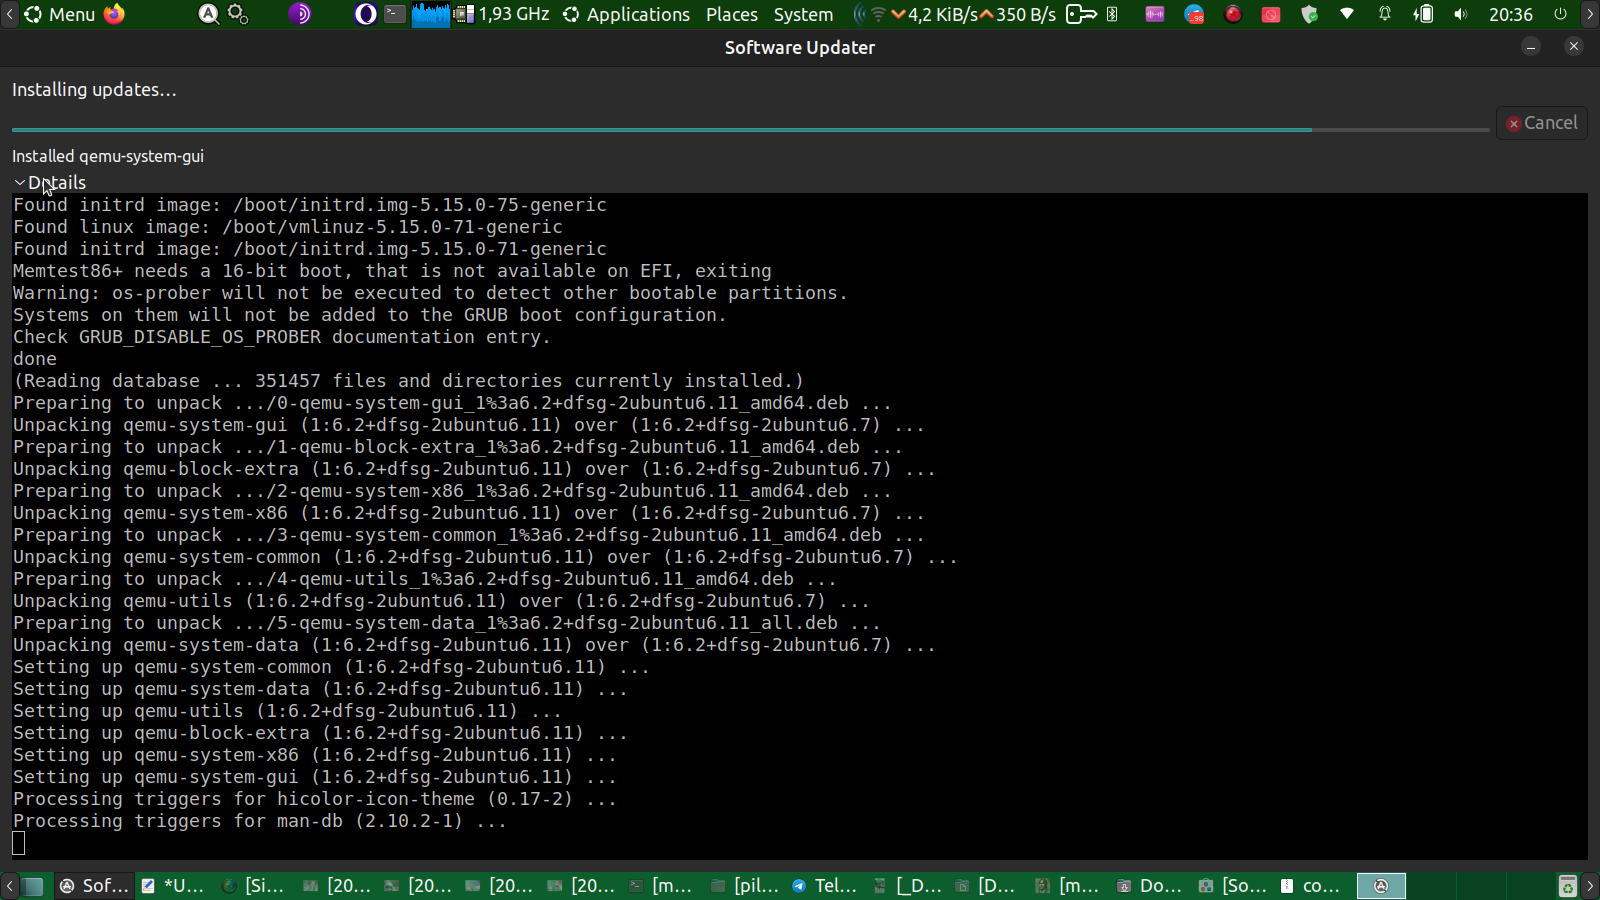Click the 'Installing updates...' heading
The width and height of the screenshot is (1600, 900).
tap(94, 90)
